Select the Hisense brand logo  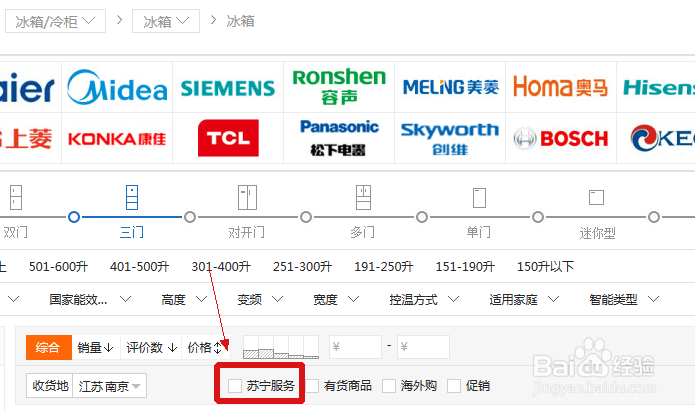click(x=659, y=87)
